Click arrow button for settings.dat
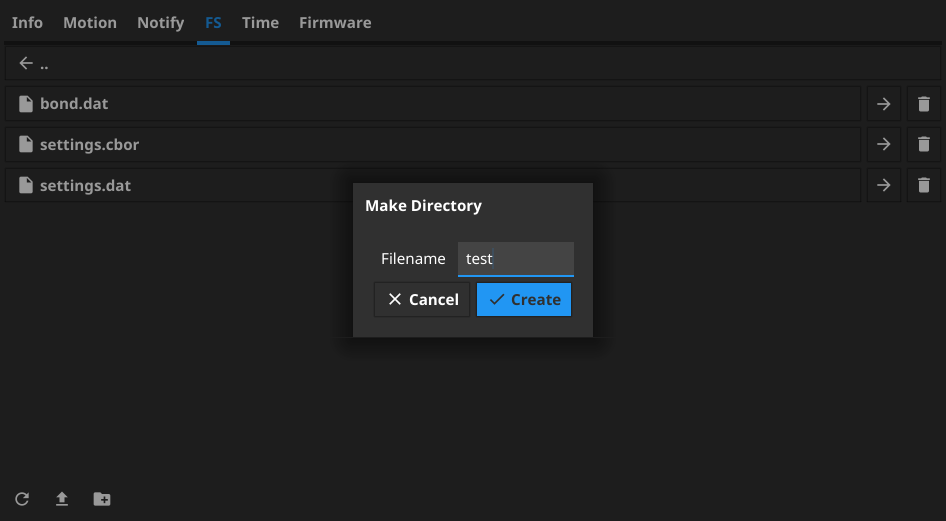Image resolution: width=946 pixels, height=521 pixels. (883, 185)
